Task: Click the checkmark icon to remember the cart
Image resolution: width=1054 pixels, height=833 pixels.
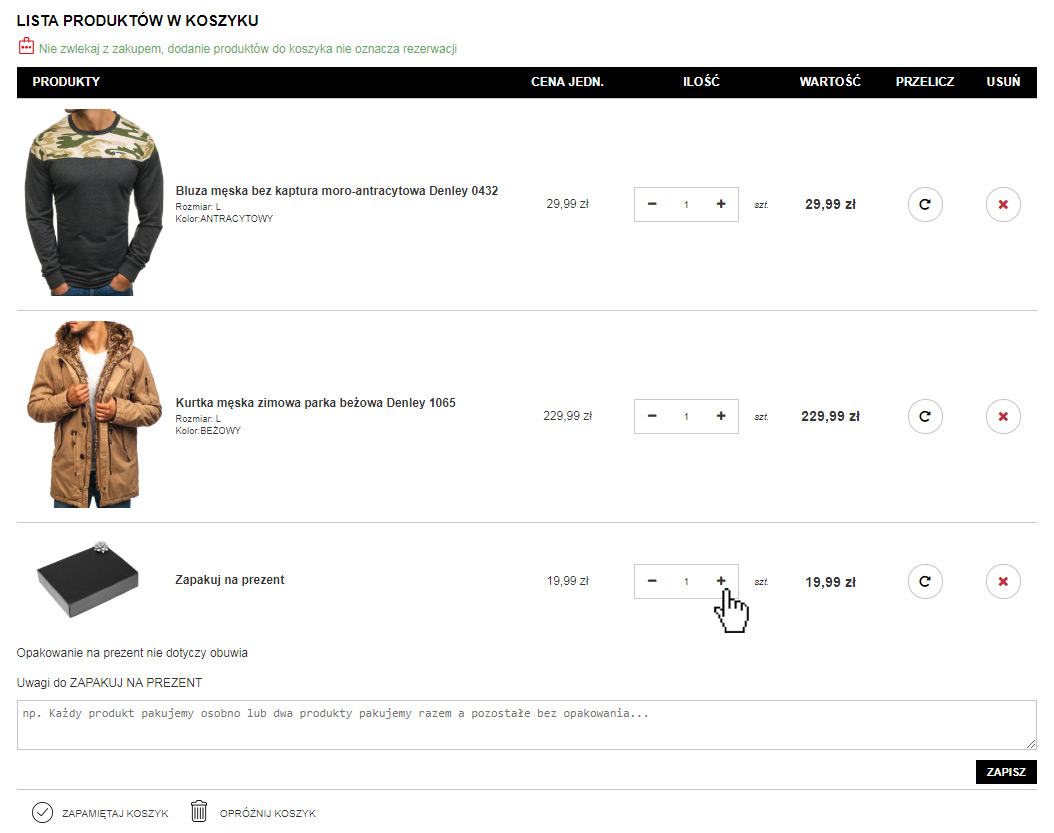Action: 42,812
